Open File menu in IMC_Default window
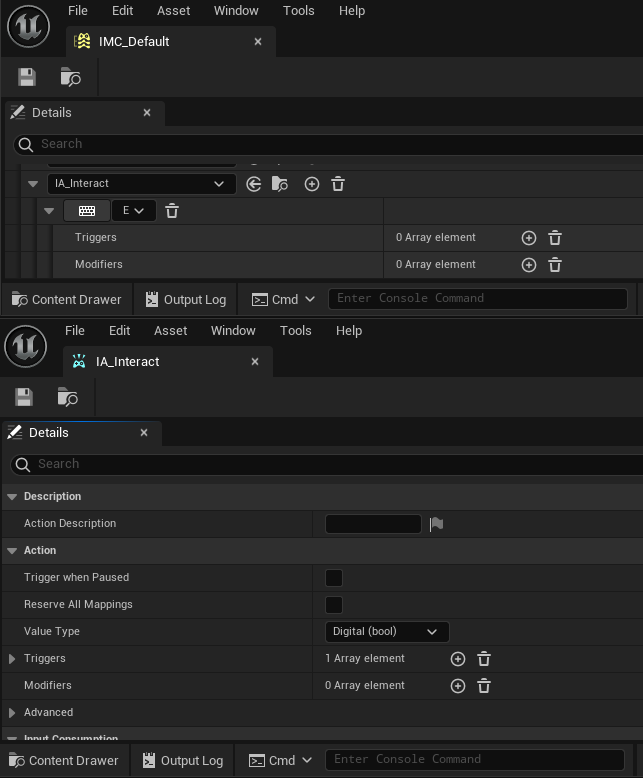643x778 pixels. point(78,10)
